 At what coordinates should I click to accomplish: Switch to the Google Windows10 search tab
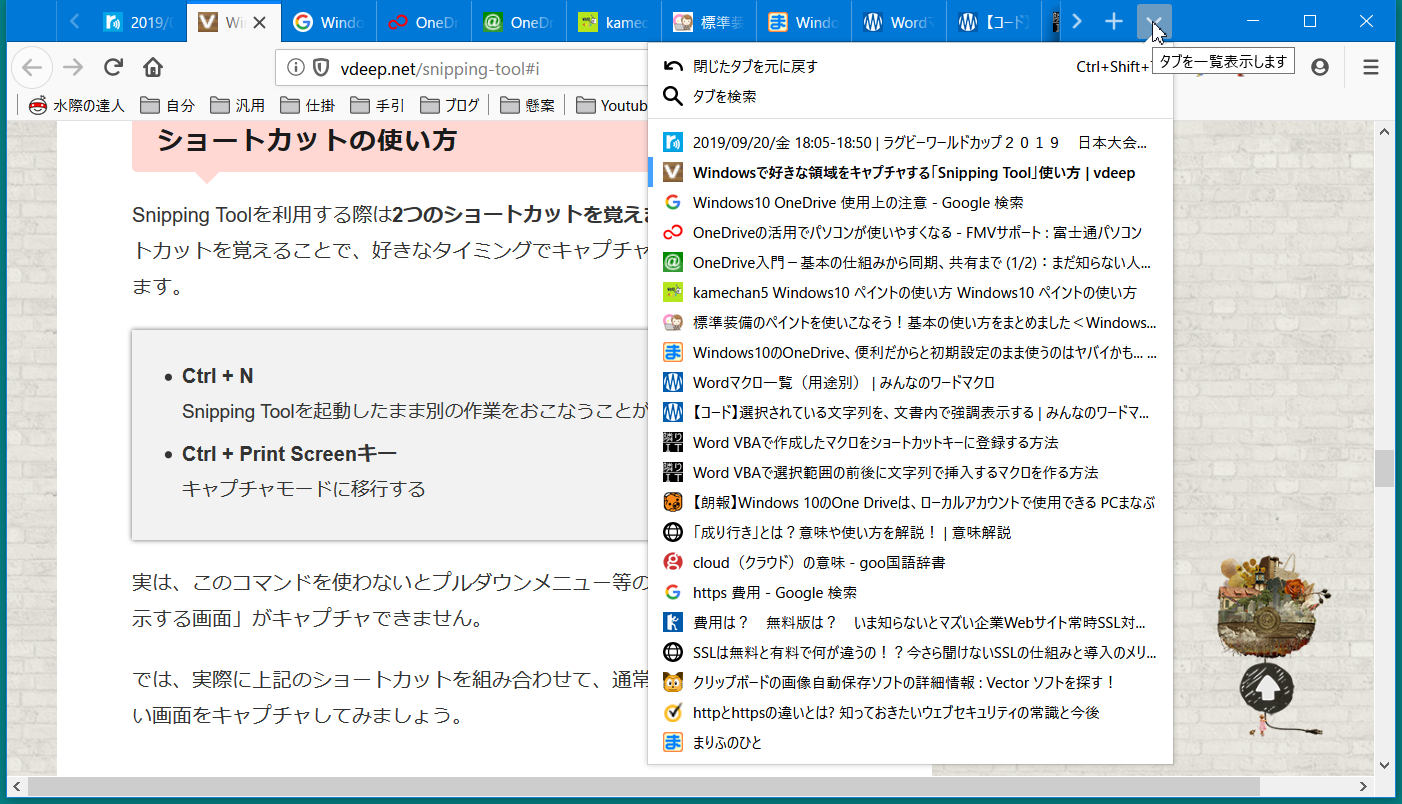(329, 22)
